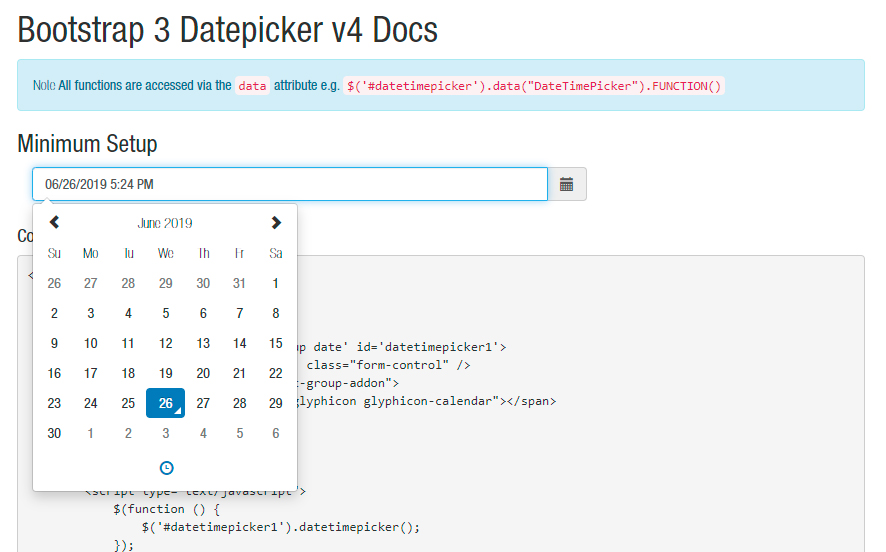Choose June 21 in the calendar
This screenshot has width=886, height=552.
[240, 373]
